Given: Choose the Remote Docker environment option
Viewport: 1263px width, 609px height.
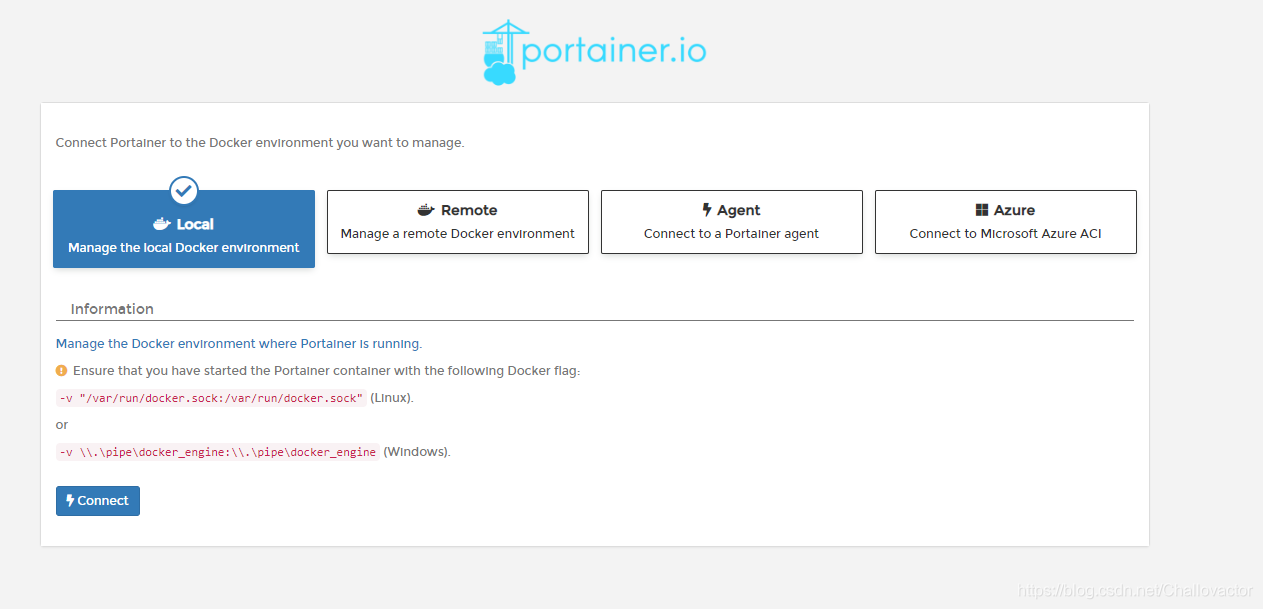Looking at the screenshot, I should point(458,222).
